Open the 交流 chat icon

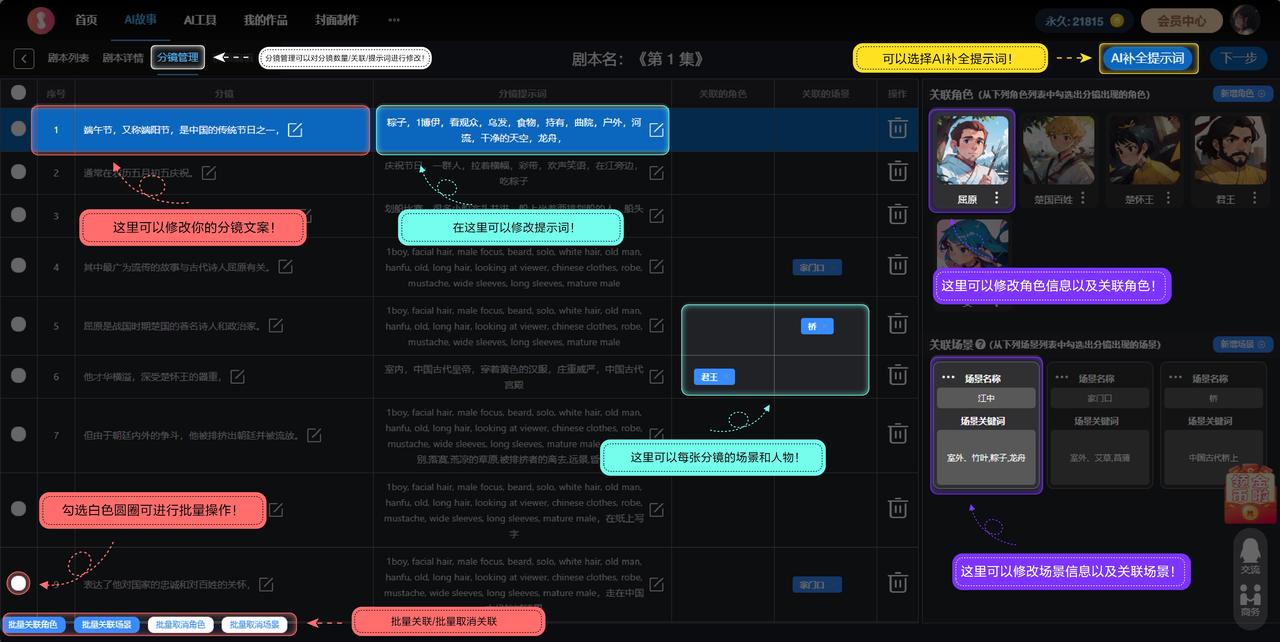(1250, 554)
